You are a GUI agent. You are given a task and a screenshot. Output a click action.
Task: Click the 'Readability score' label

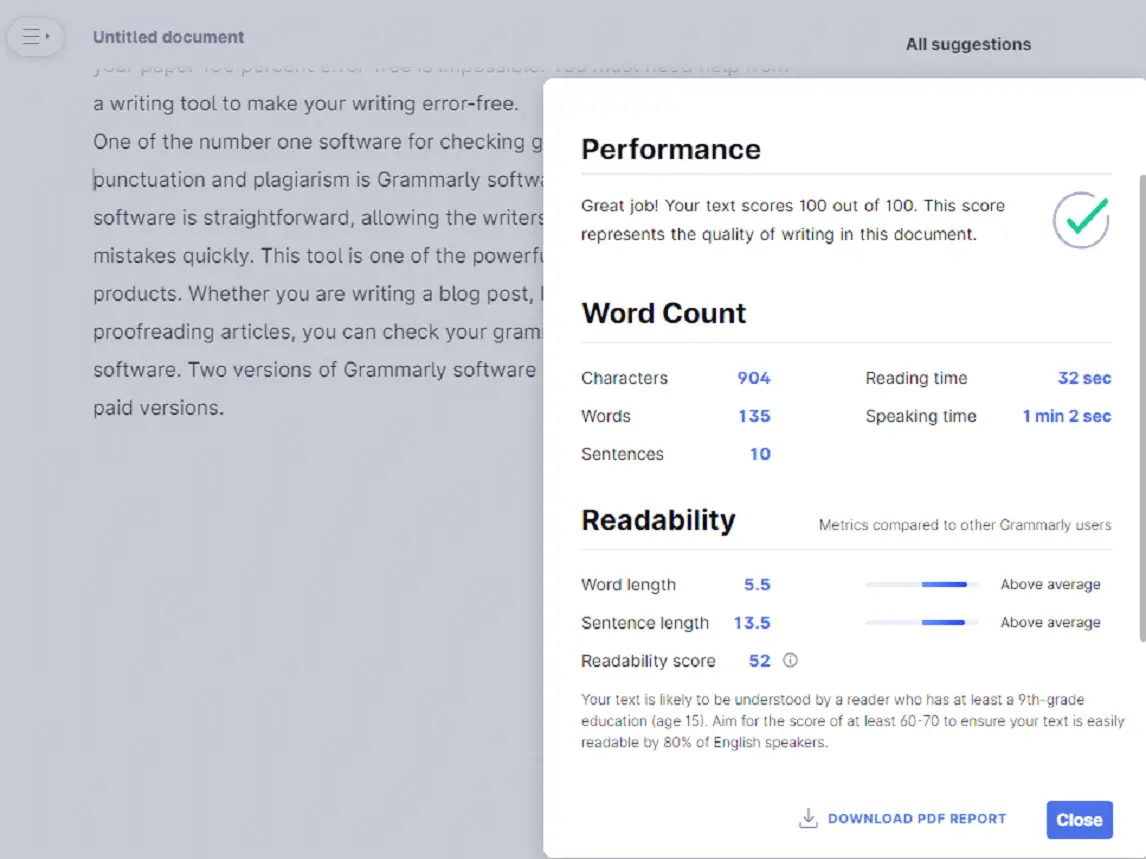pyautogui.click(x=648, y=661)
